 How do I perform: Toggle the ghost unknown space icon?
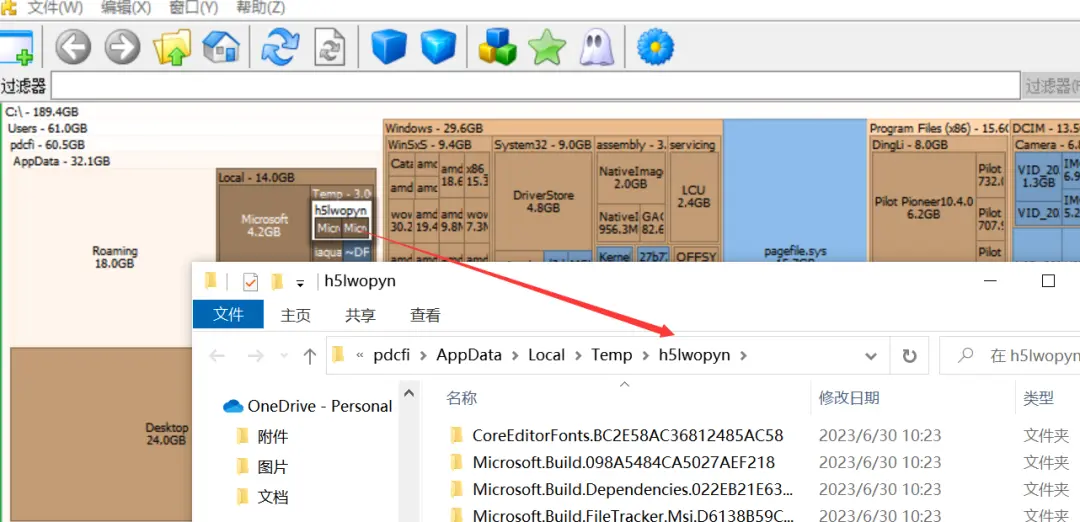point(596,47)
